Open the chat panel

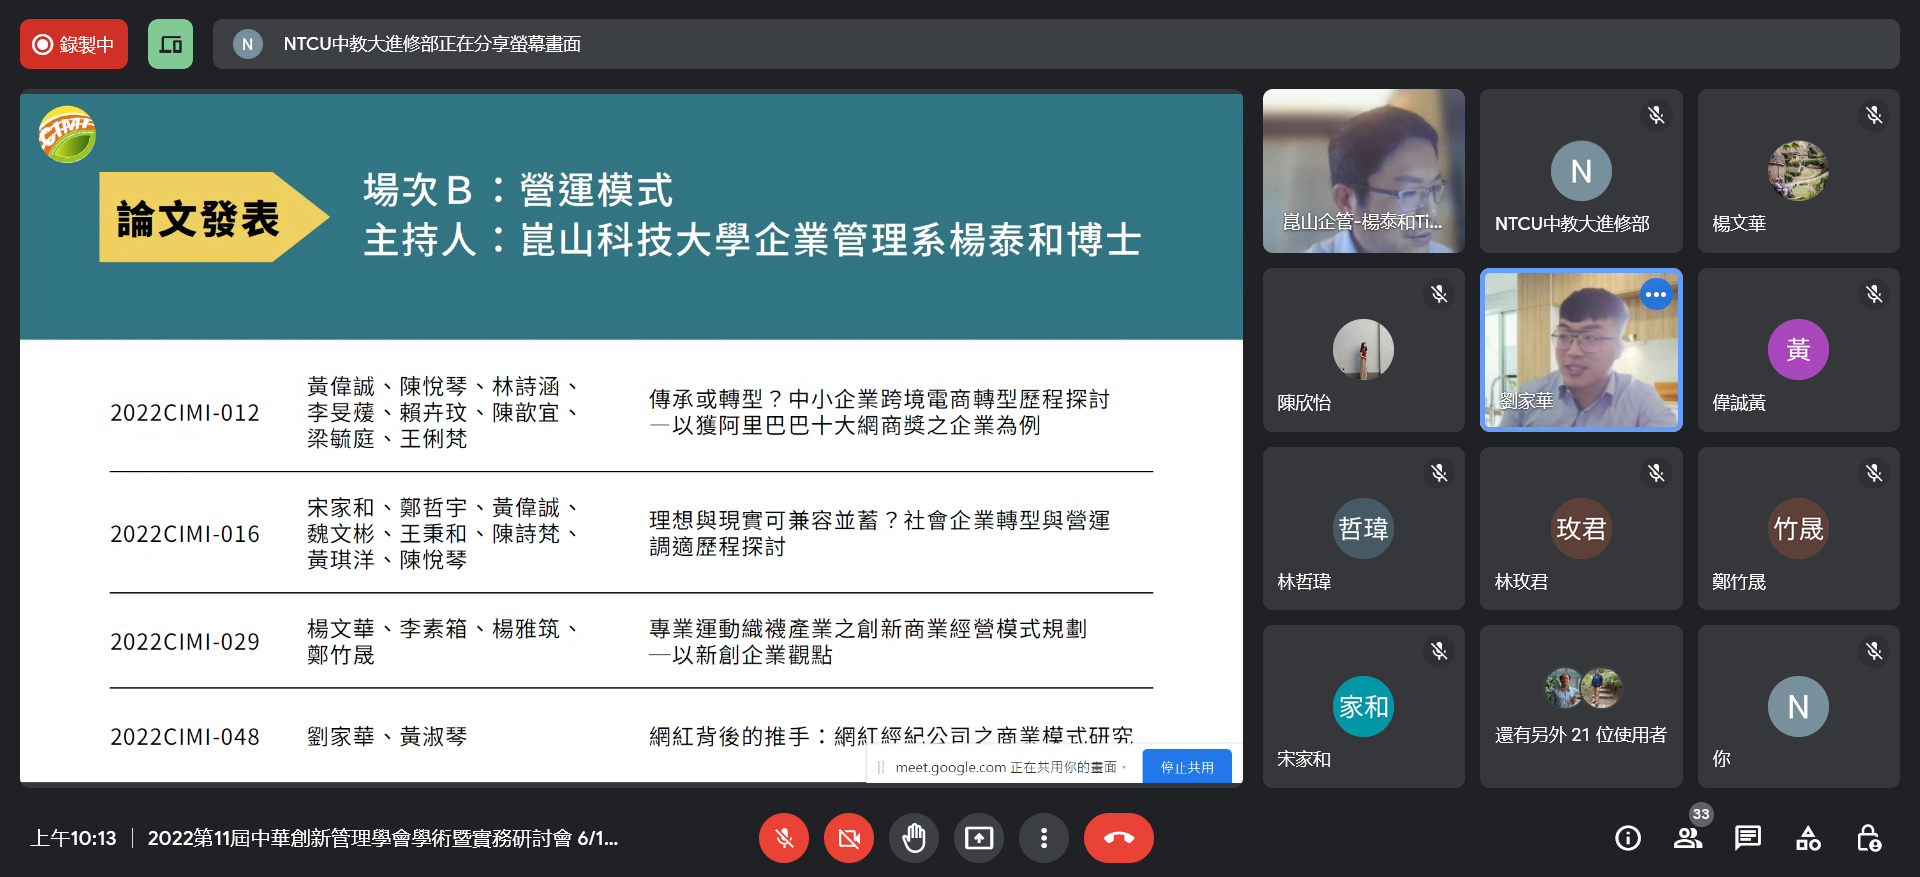tap(1748, 838)
